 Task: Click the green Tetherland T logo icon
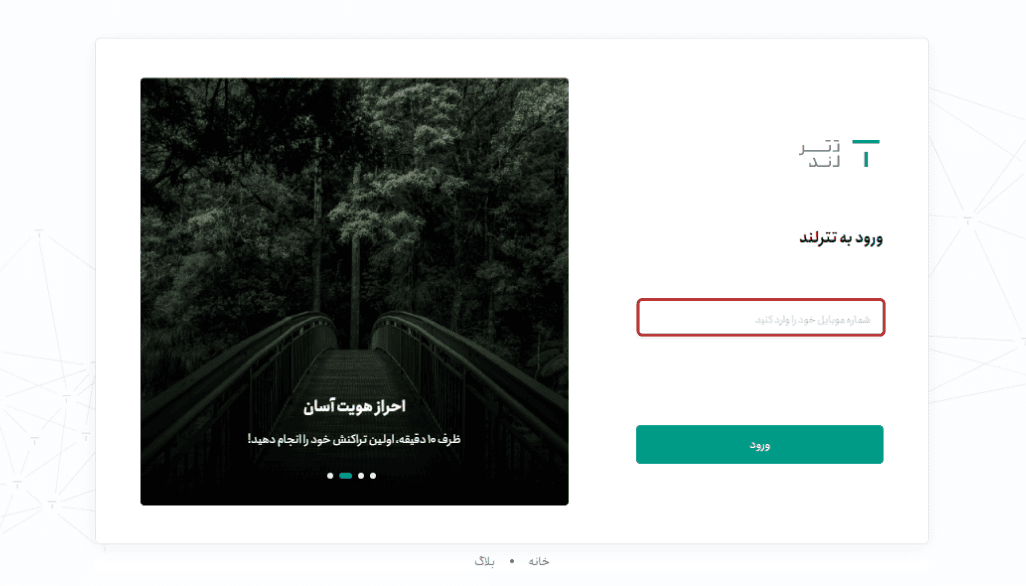pyautogui.click(x=866, y=154)
